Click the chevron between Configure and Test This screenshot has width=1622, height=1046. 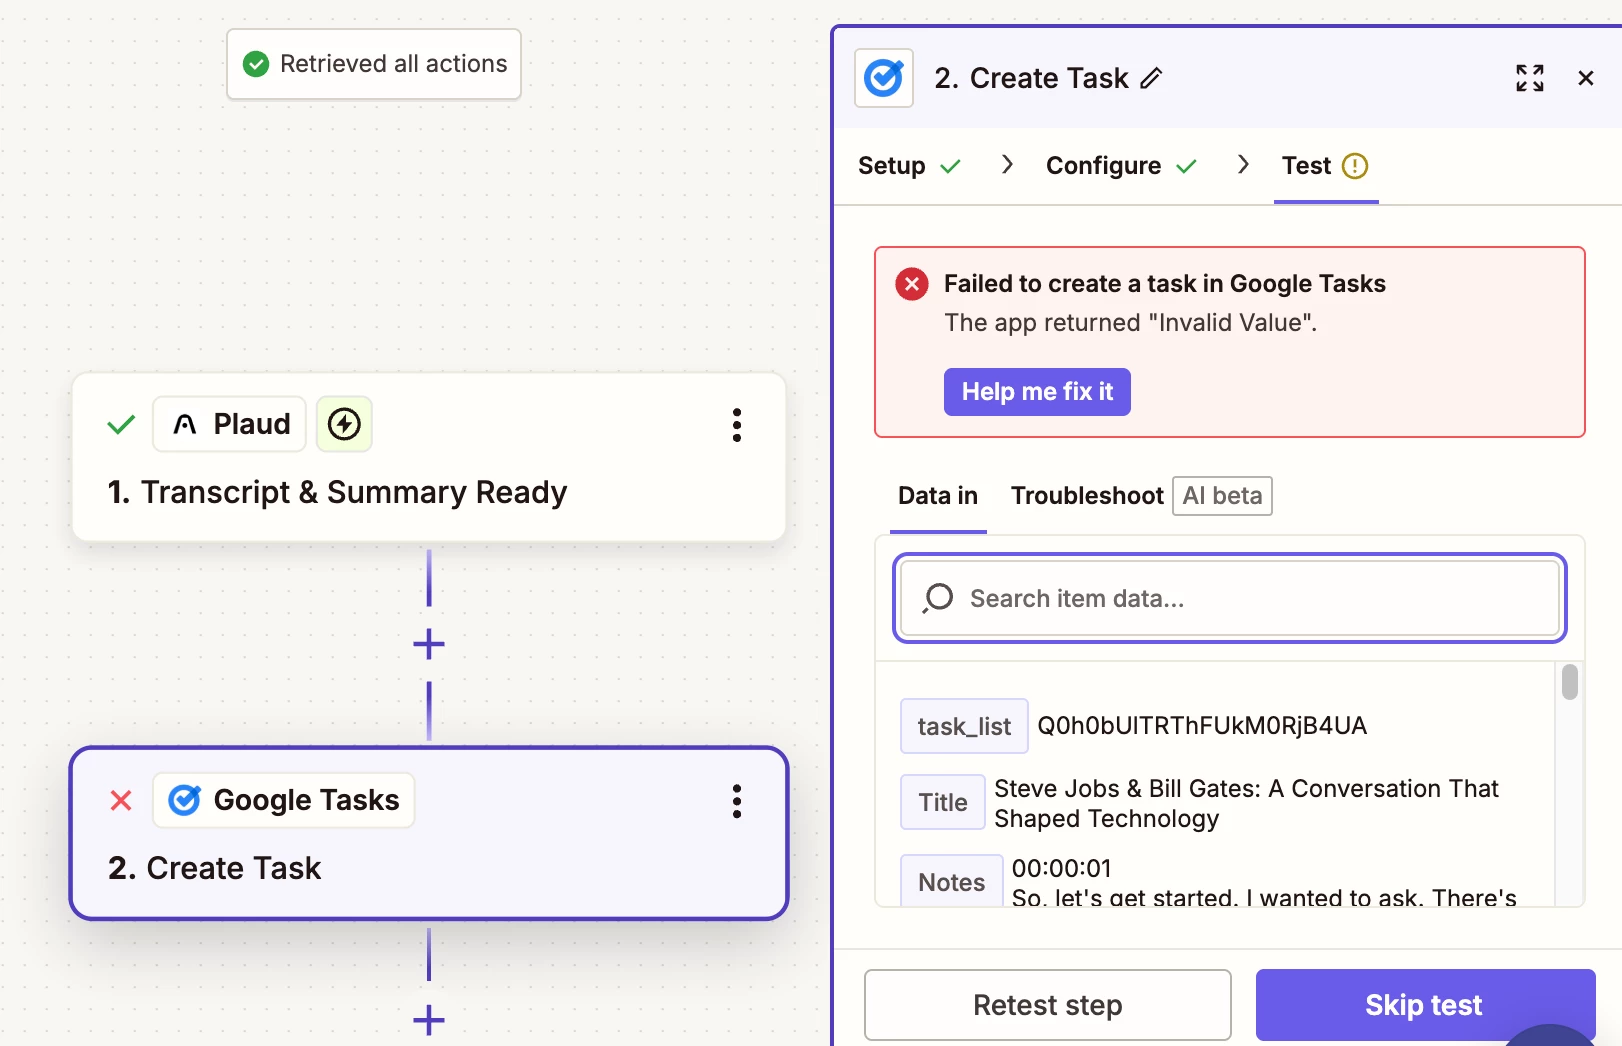point(1243,164)
